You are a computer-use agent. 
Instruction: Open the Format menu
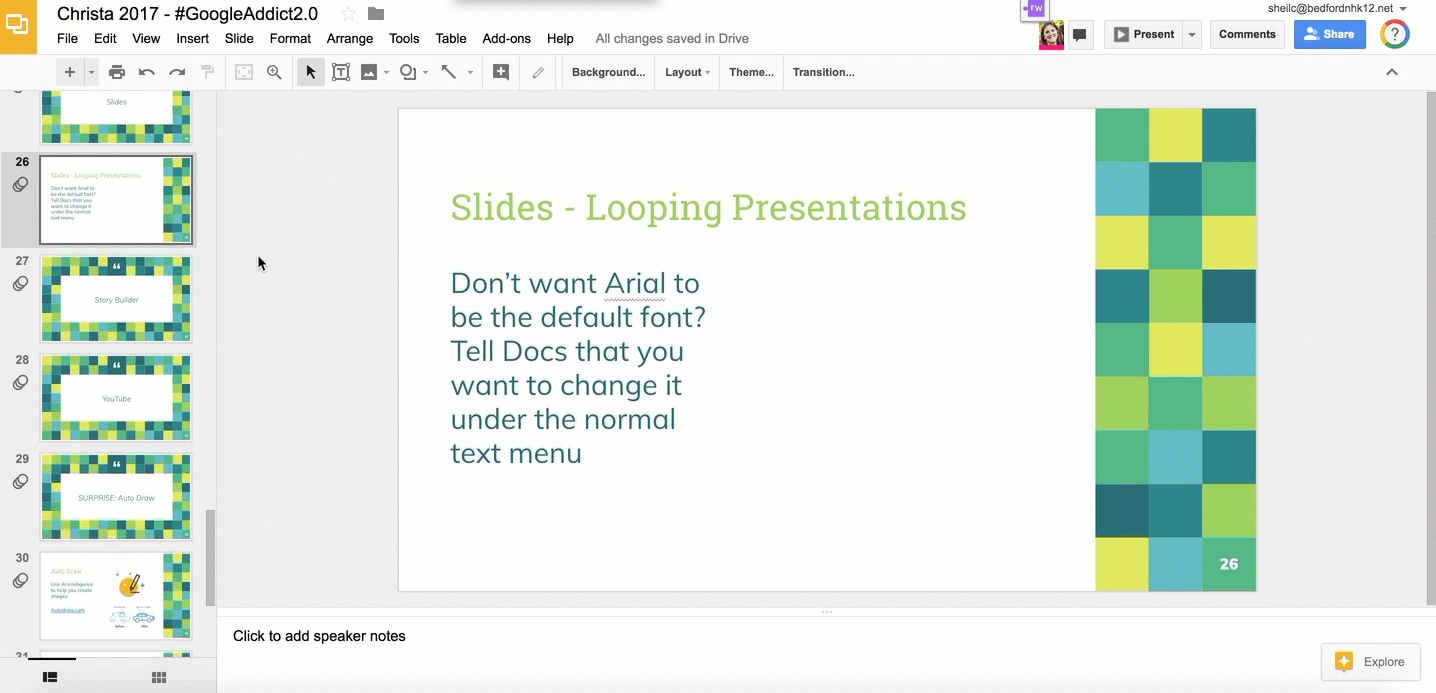290,39
